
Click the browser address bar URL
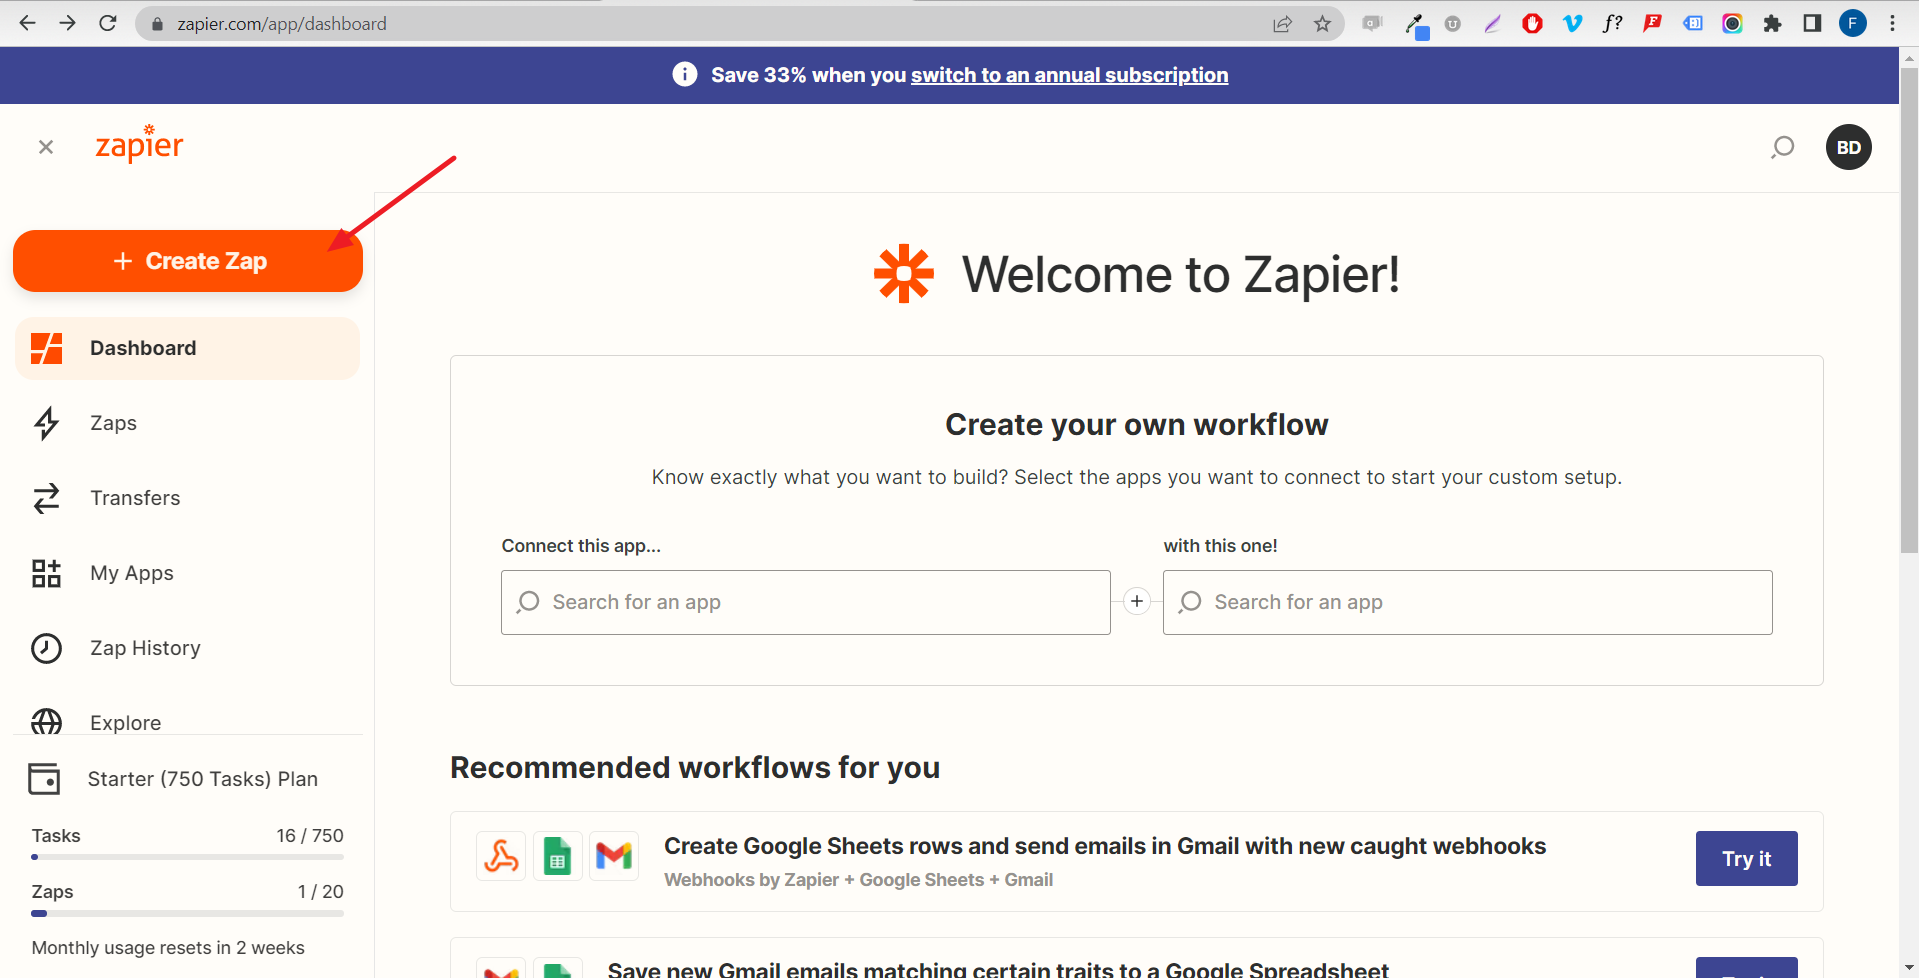tap(281, 23)
